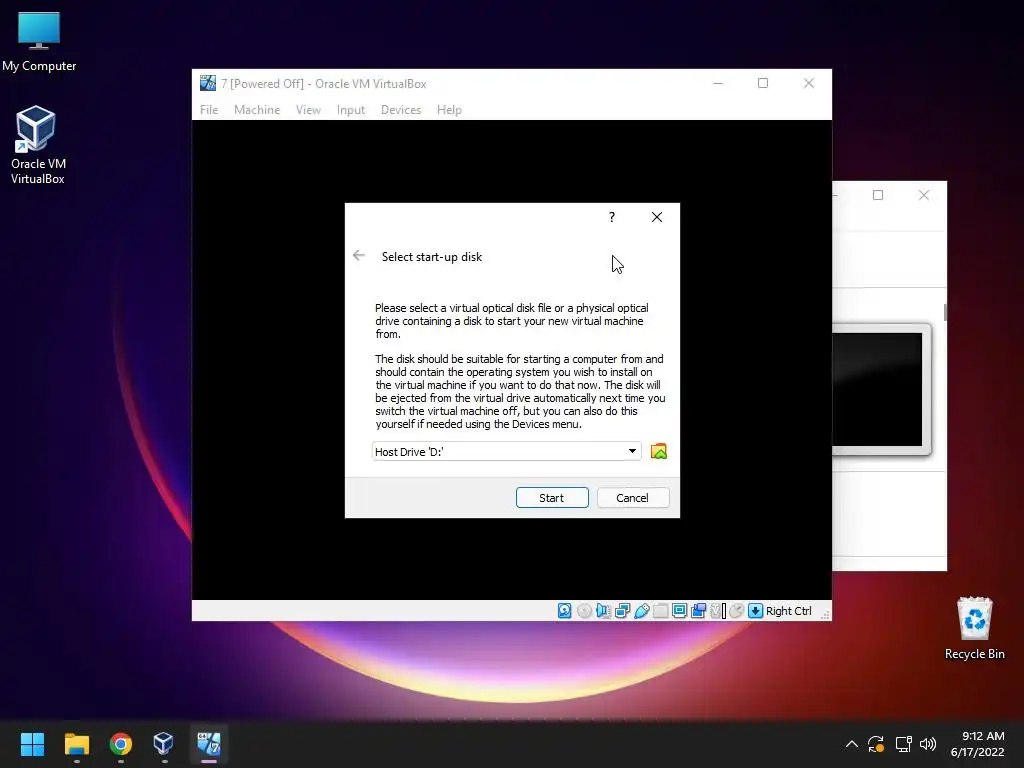
Task: Click the shared folders status icon
Action: 660,611
